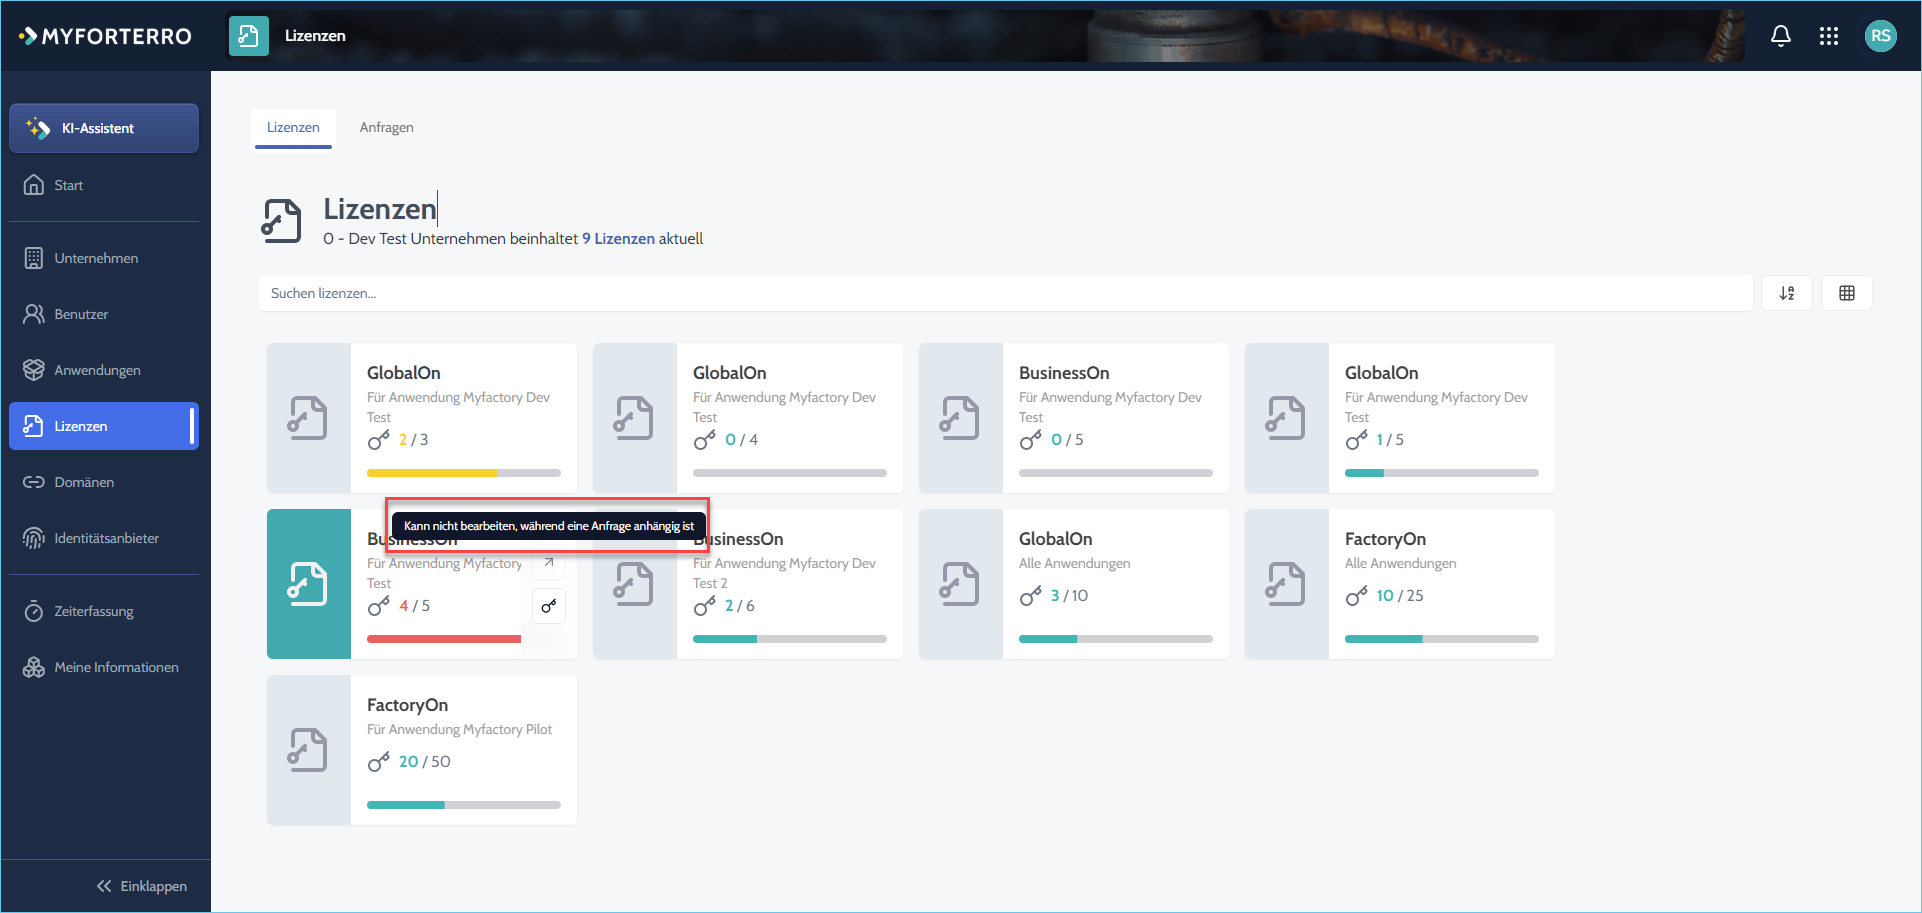
Task: Click the license icon on GlobalOn 3 / 10 card
Action: [960, 584]
